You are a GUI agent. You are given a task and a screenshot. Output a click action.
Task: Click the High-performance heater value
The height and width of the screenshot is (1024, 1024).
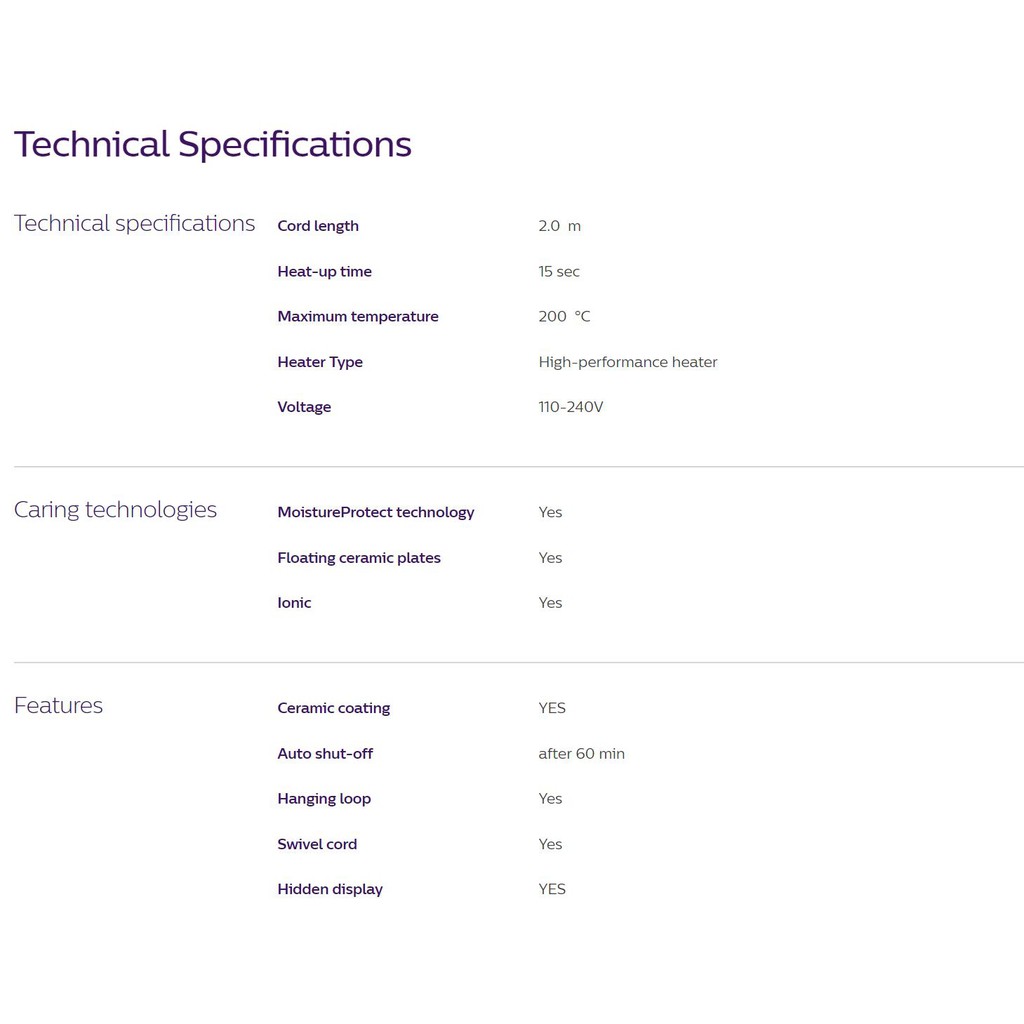point(628,362)
